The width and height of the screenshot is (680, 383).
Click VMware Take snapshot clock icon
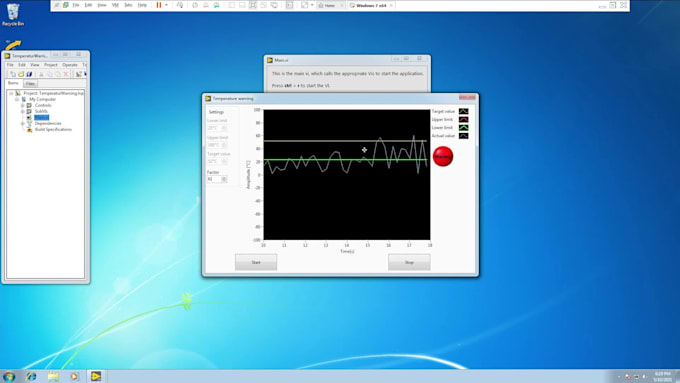coord(195,5)
